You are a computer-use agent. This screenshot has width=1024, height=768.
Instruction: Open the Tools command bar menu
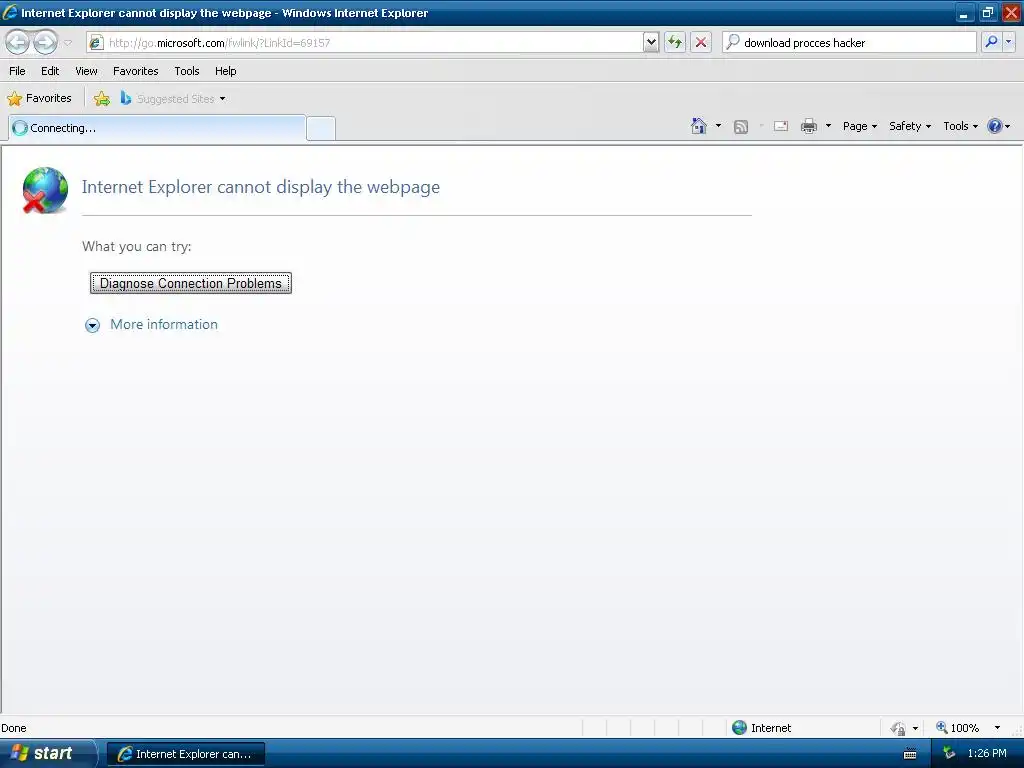(960, 126)
